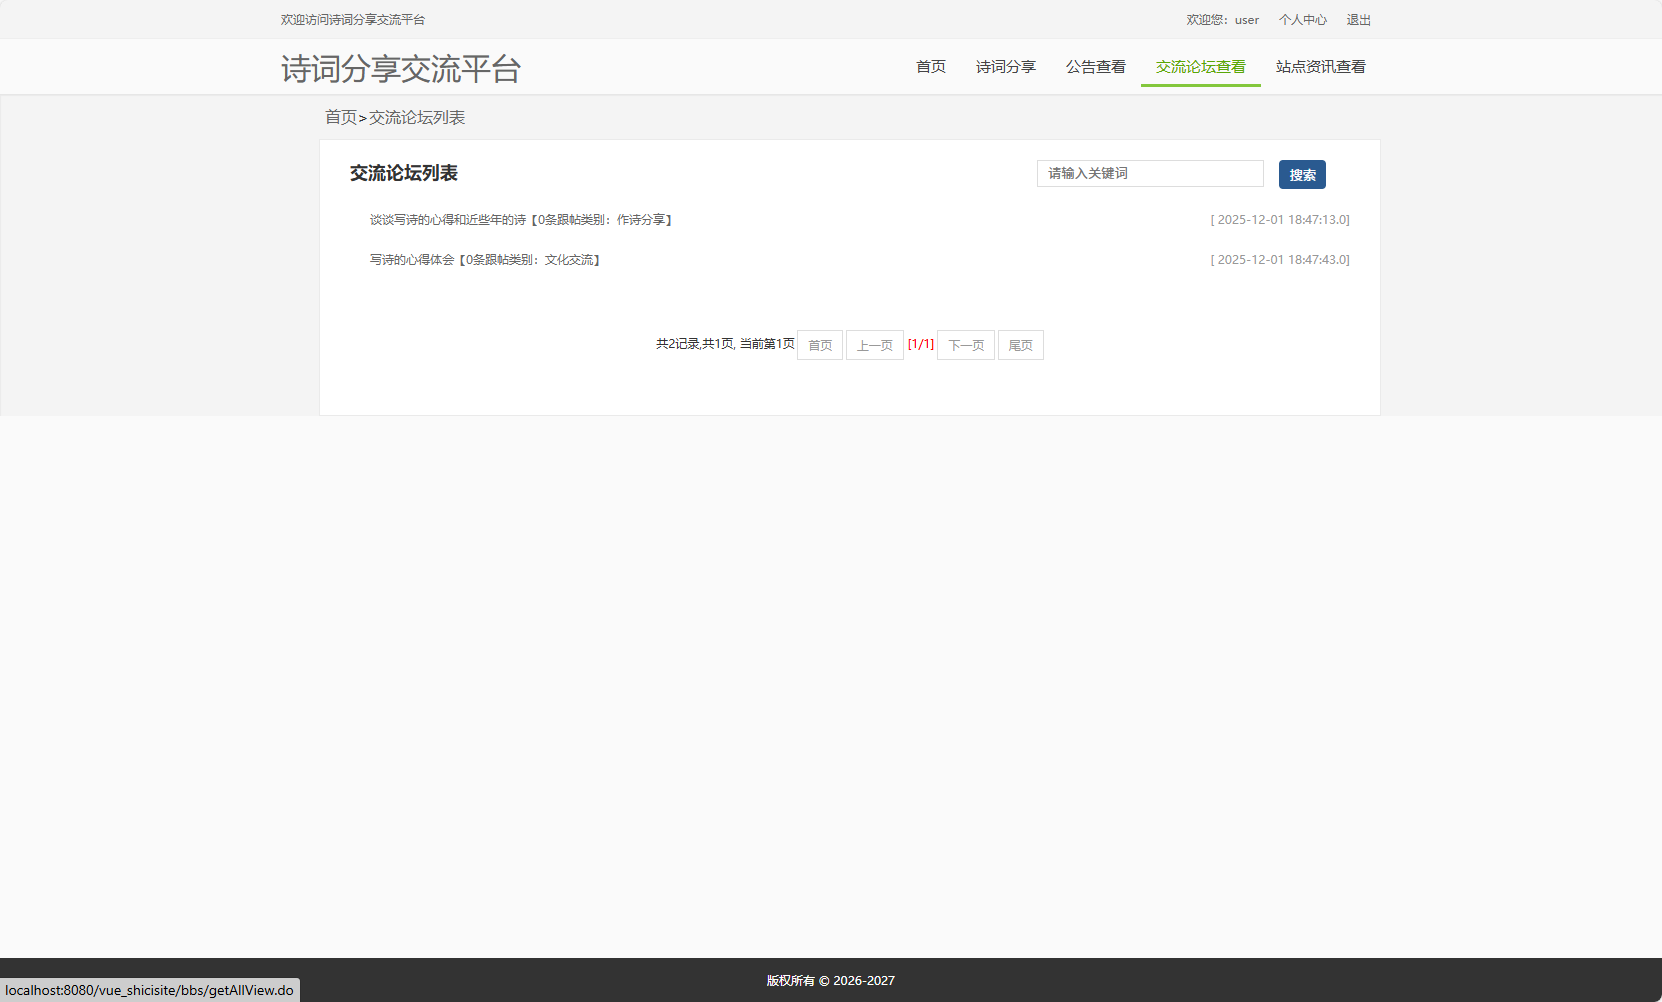This screenshot has width=1662, height=1002.
Task: Click the 下一页 next-page button
Action: (x=964, y=344)
